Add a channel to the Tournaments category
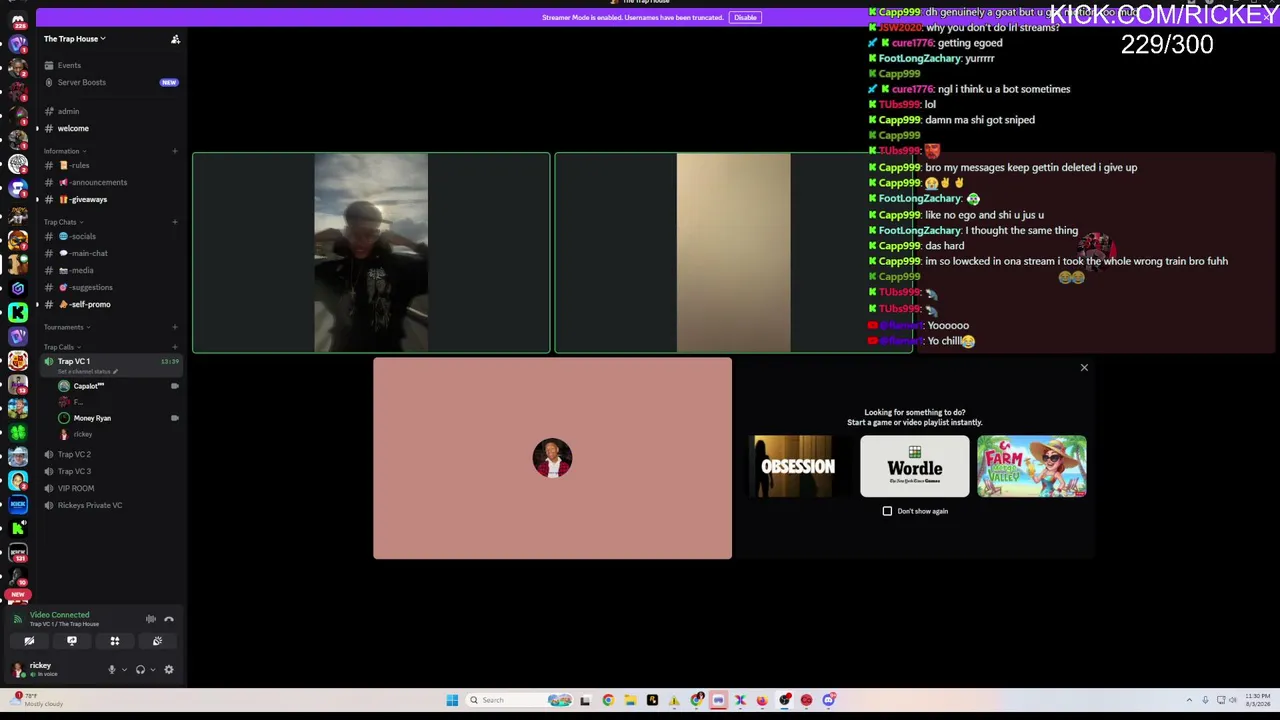 tap(175, 327)
